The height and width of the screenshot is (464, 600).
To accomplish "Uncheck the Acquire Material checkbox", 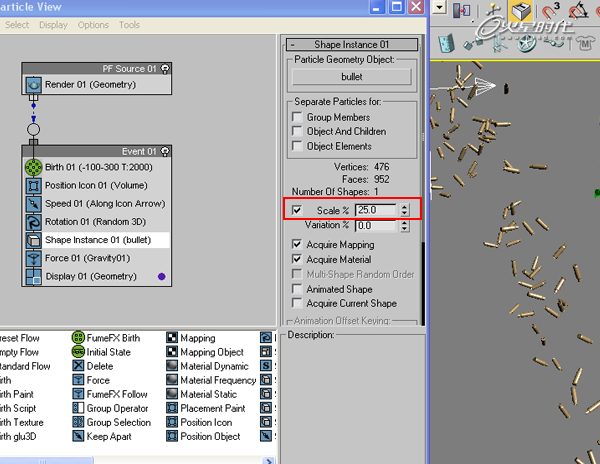I will pos(297,259).
